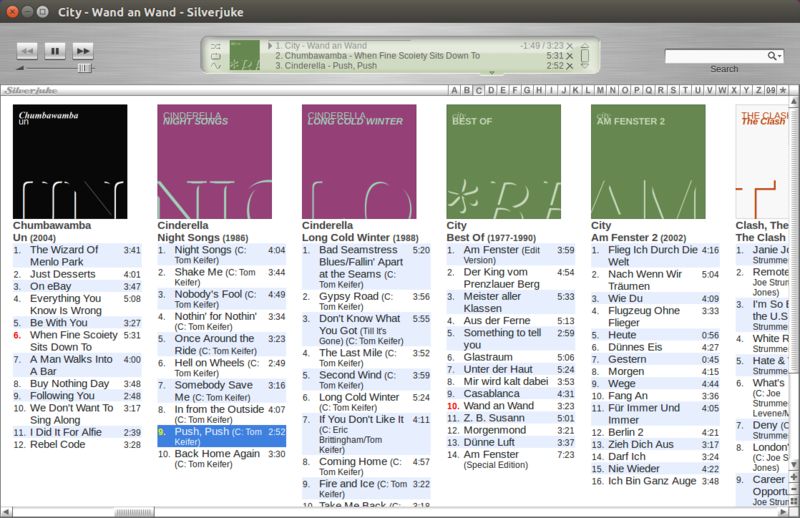This screenshot has height=518, width=800.
Task: Zoom out with the minus icon
Action: click(794, 490)
